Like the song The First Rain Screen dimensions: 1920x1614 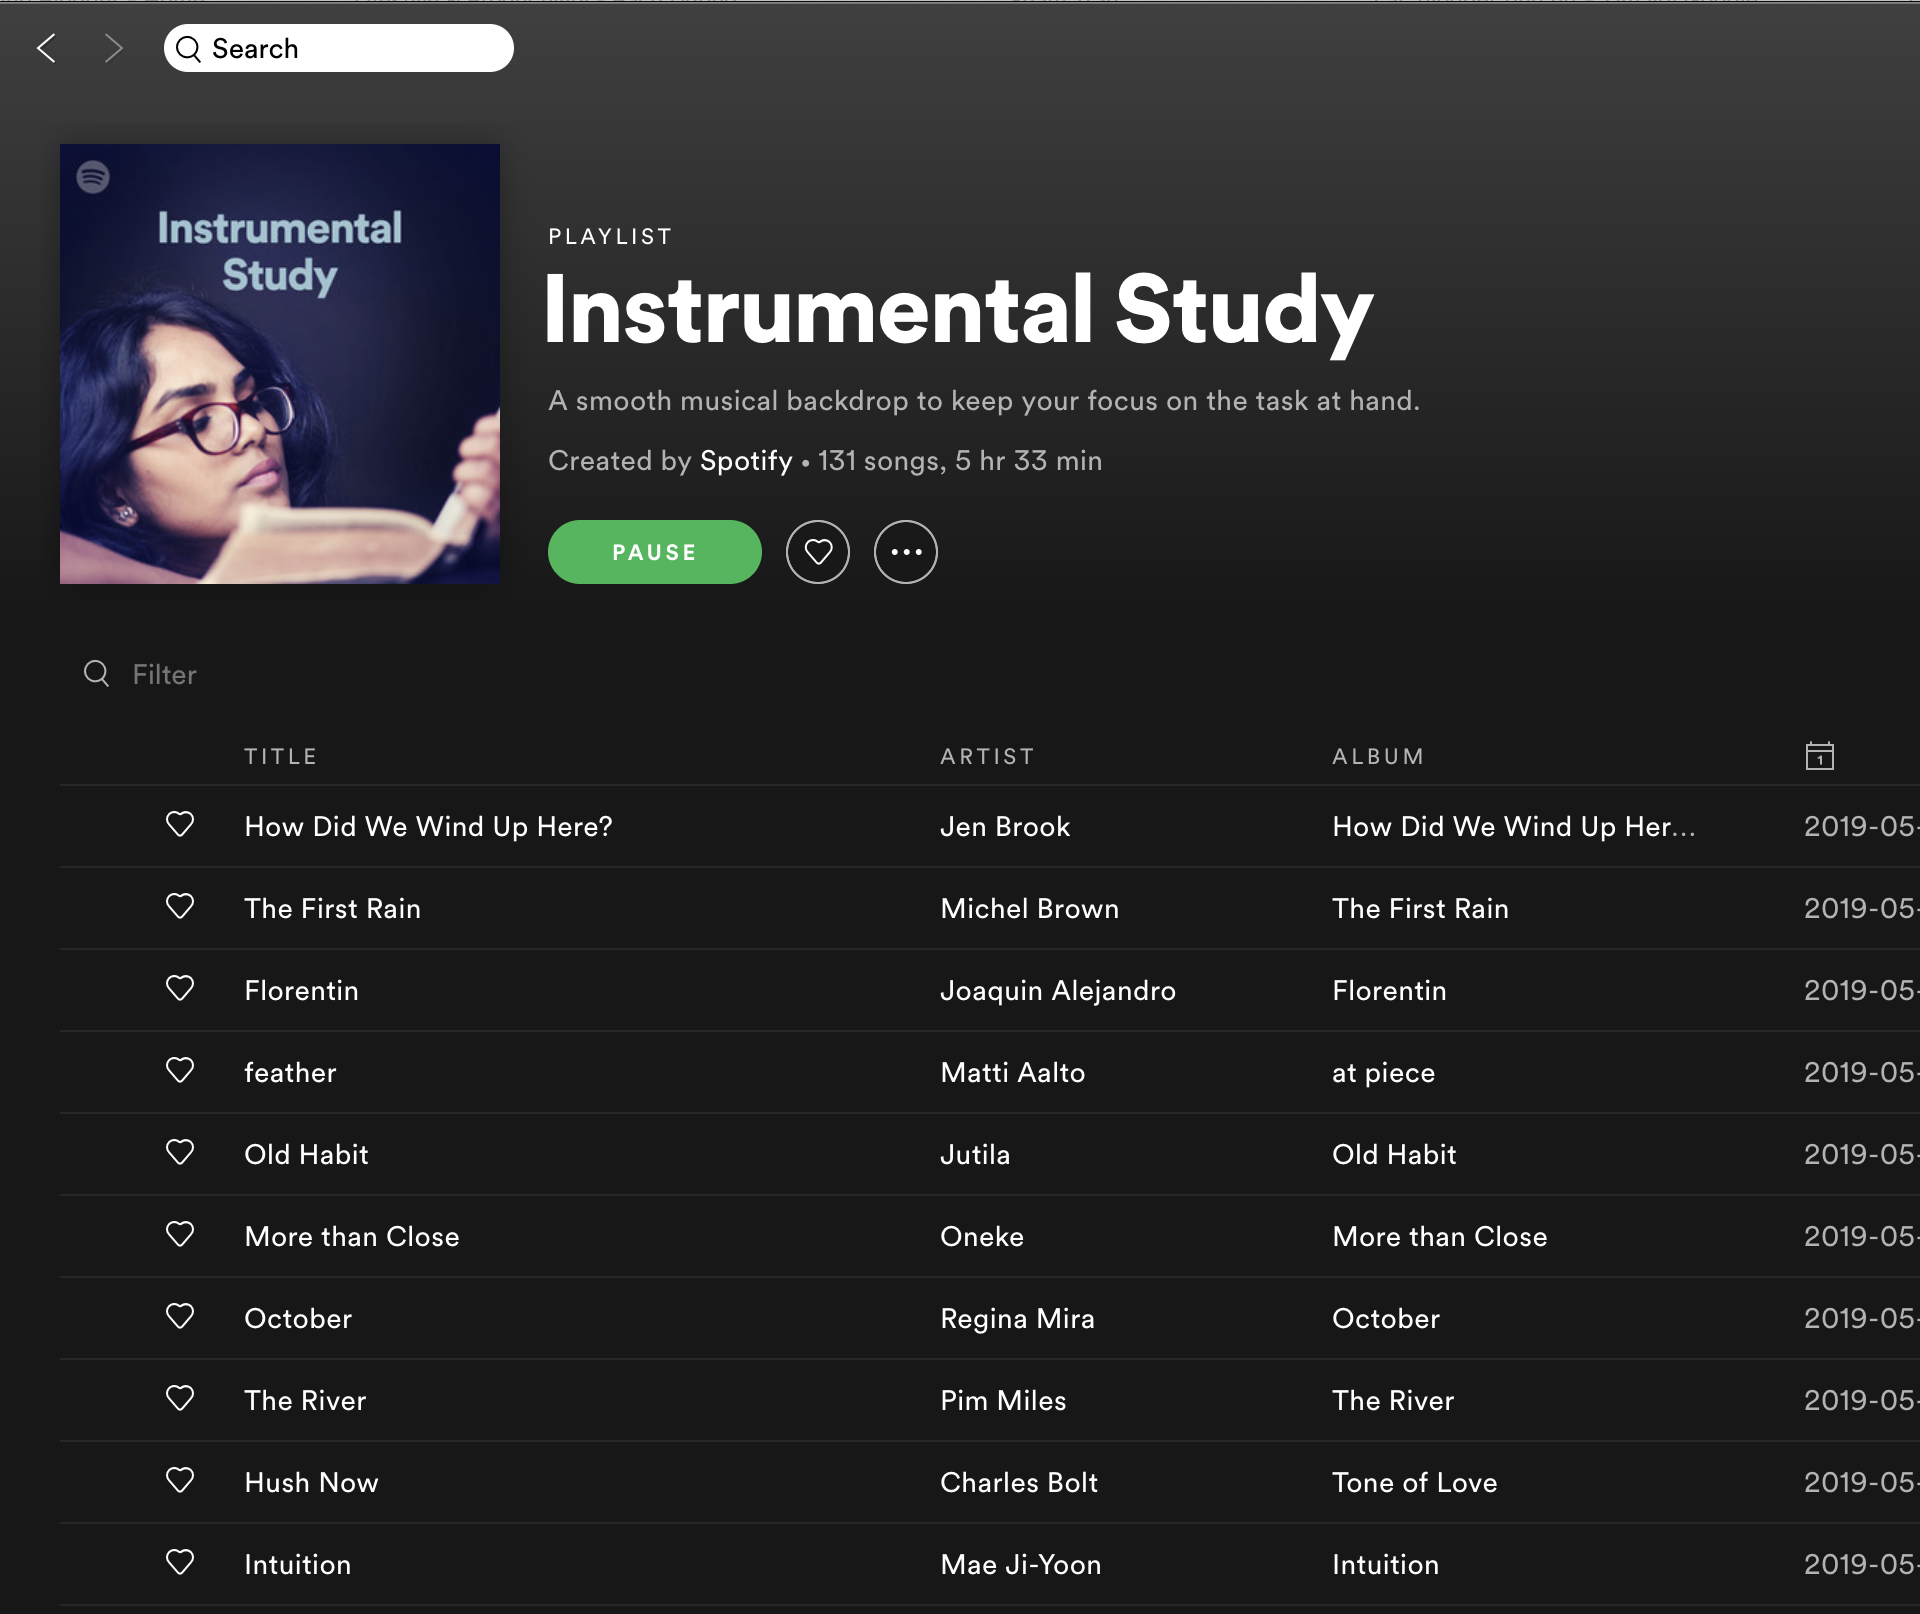click(180, 907)
